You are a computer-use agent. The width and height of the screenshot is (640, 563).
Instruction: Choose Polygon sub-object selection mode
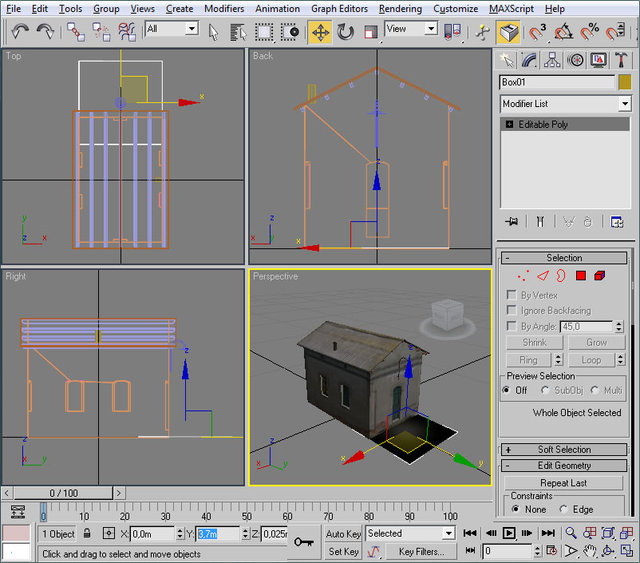(580, 275)
